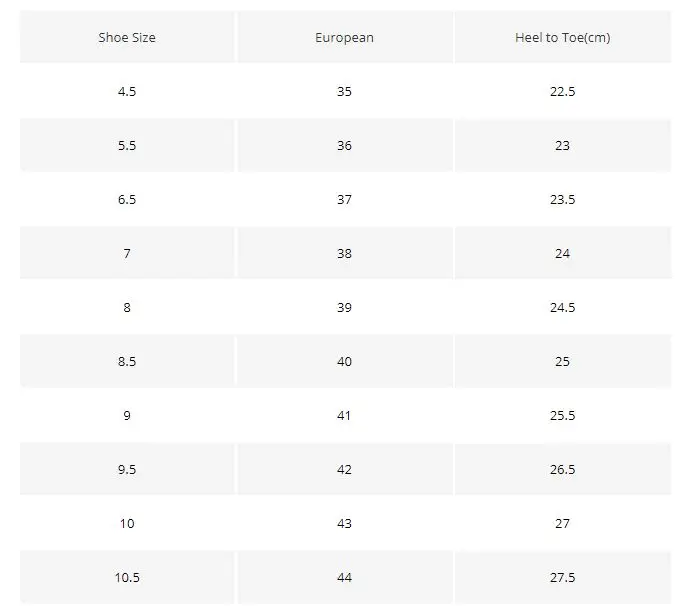Select European size 40
This screenshot has width=680, height=606.
(345, 361)
